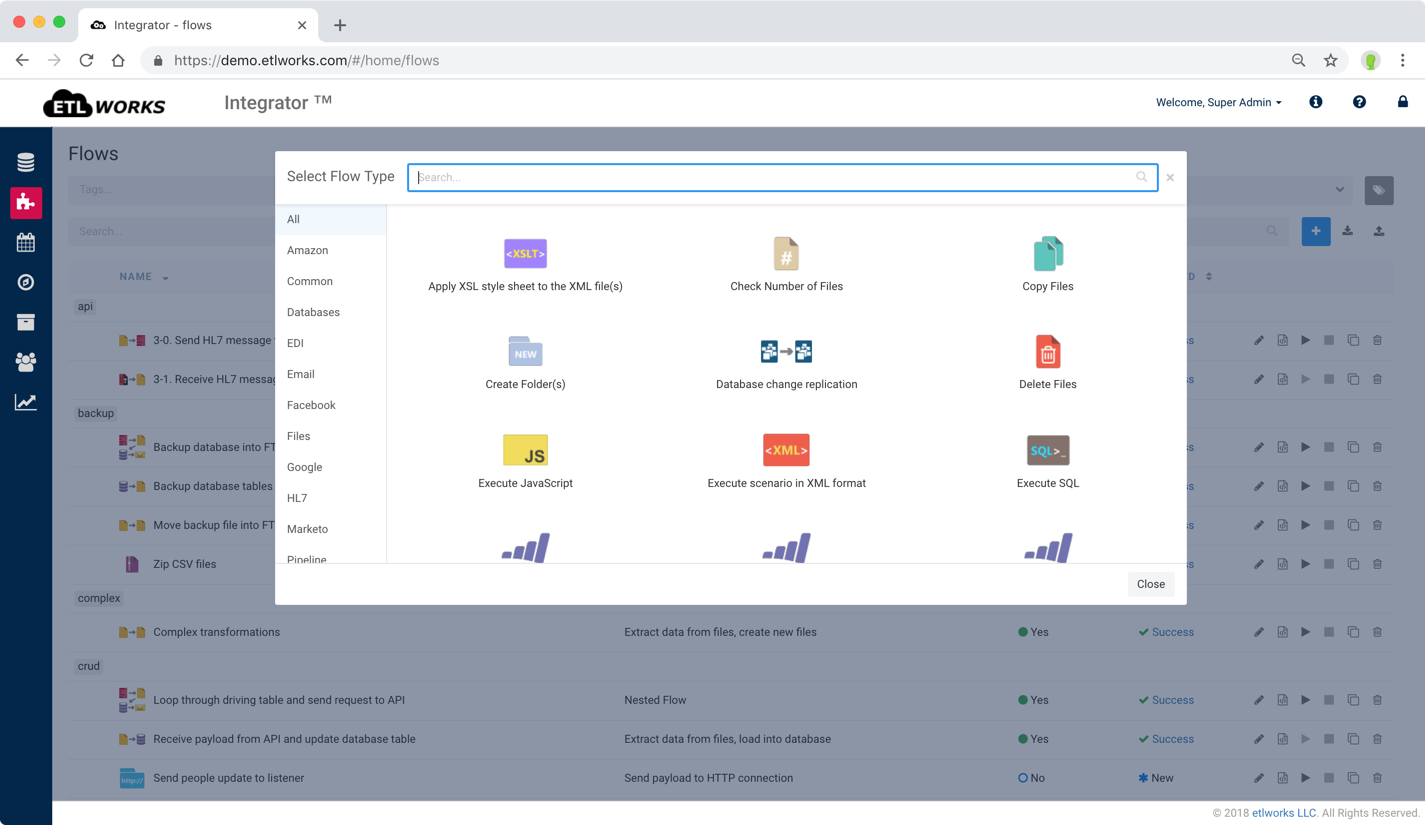This screenshot has height=825, width=1425.
Task: Click the Close button in dialog
Action: (x=1150, y=584)
